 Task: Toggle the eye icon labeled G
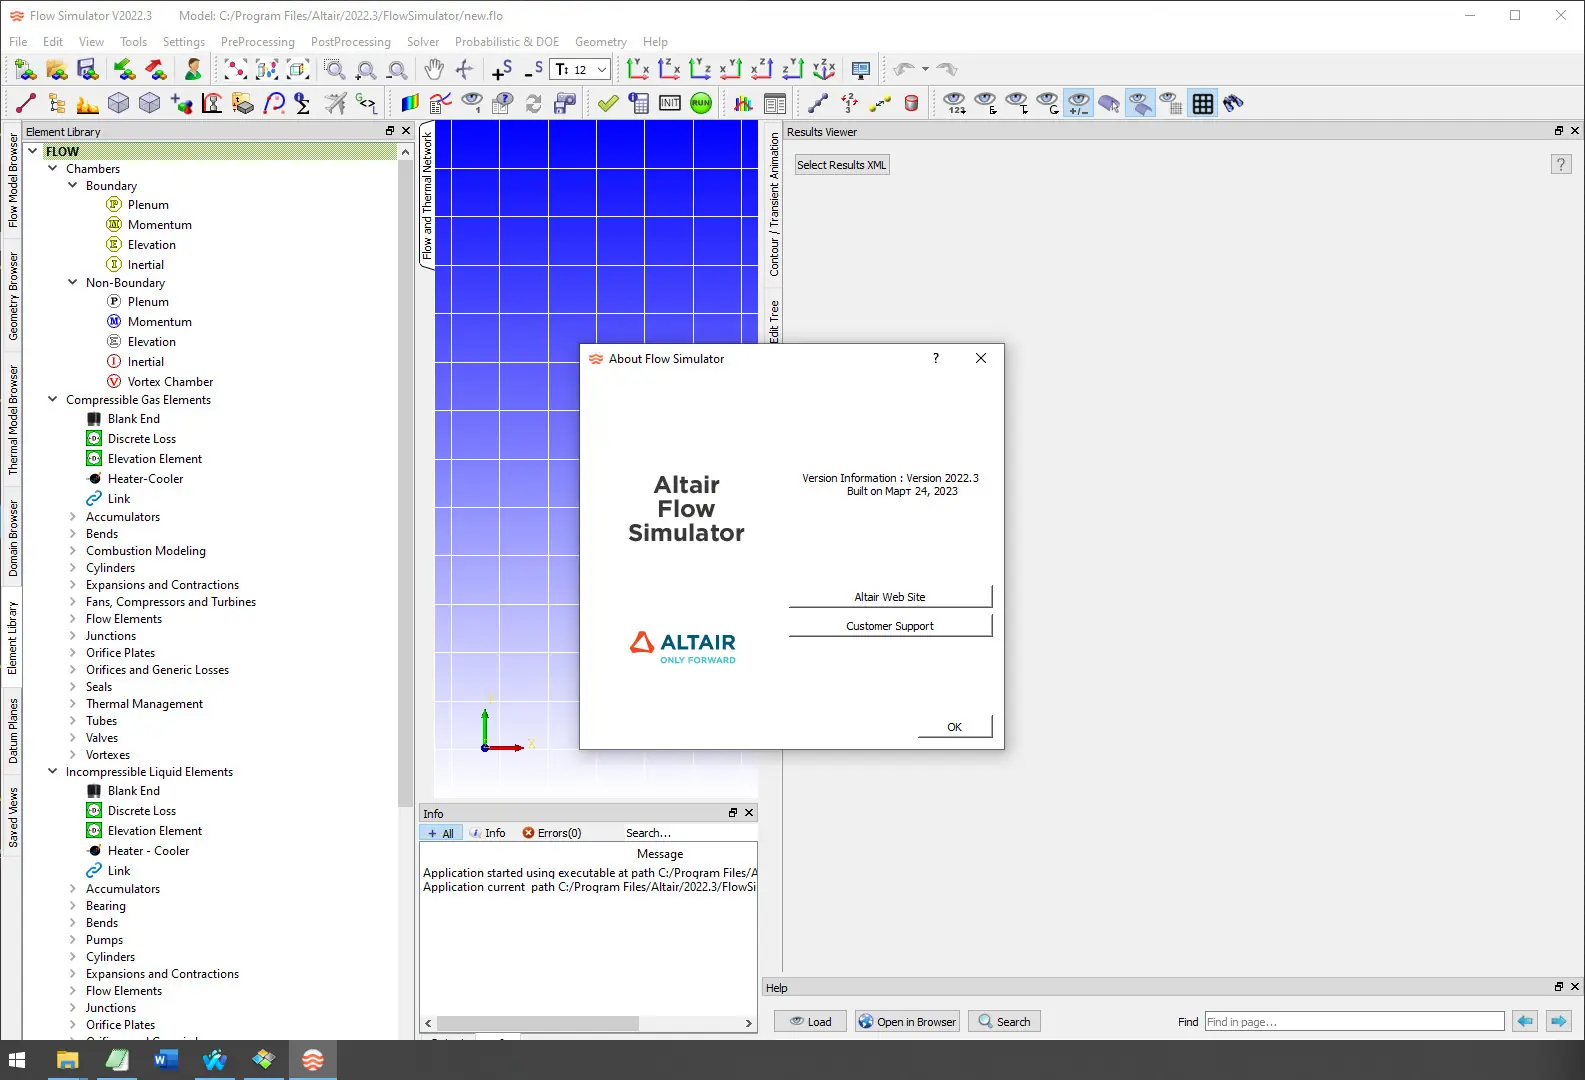tap(1048, 103)
